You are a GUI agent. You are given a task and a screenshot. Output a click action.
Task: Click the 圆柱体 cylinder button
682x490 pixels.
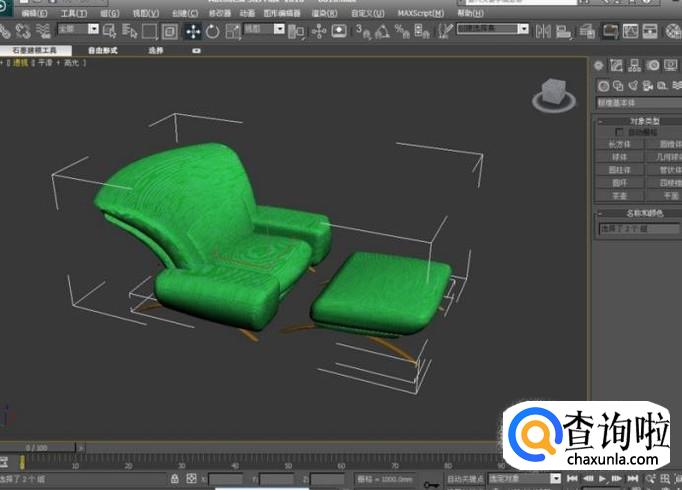[x=620, y=170]
